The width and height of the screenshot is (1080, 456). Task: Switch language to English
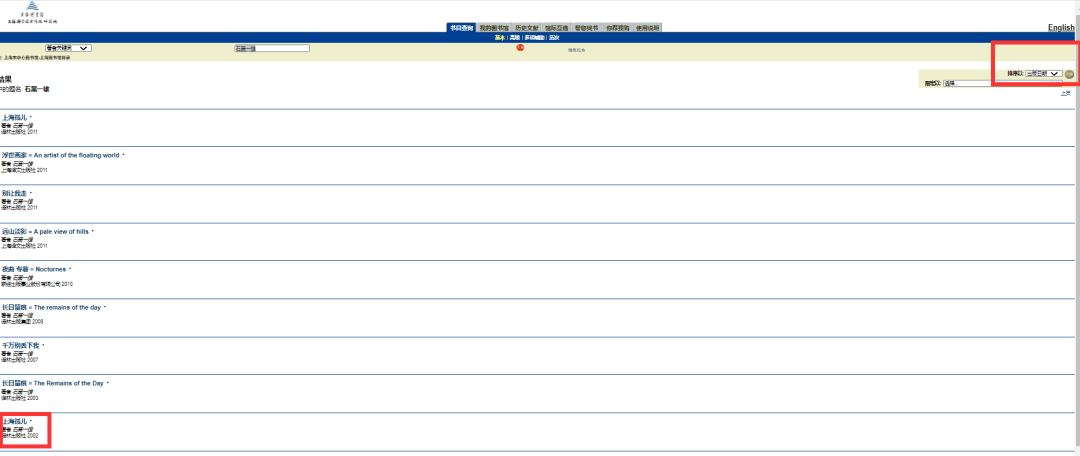click(1061, 28)
